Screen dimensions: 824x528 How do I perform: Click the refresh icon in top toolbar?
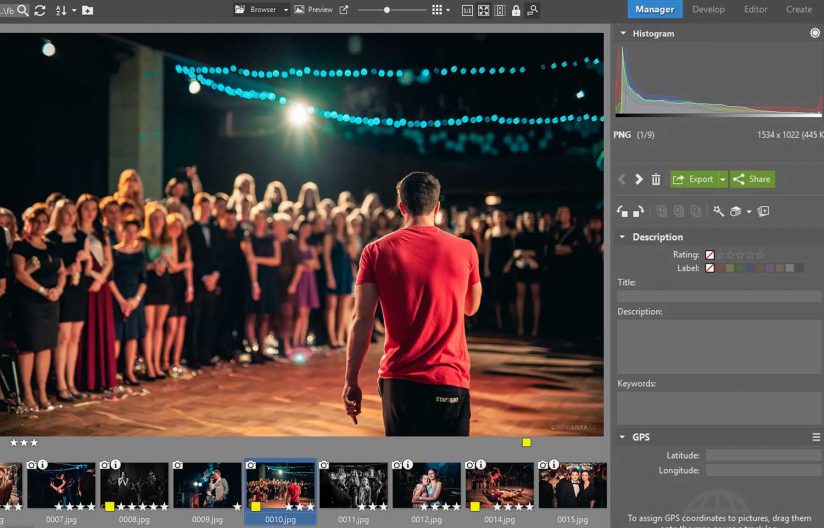click(x=40, y=10)
